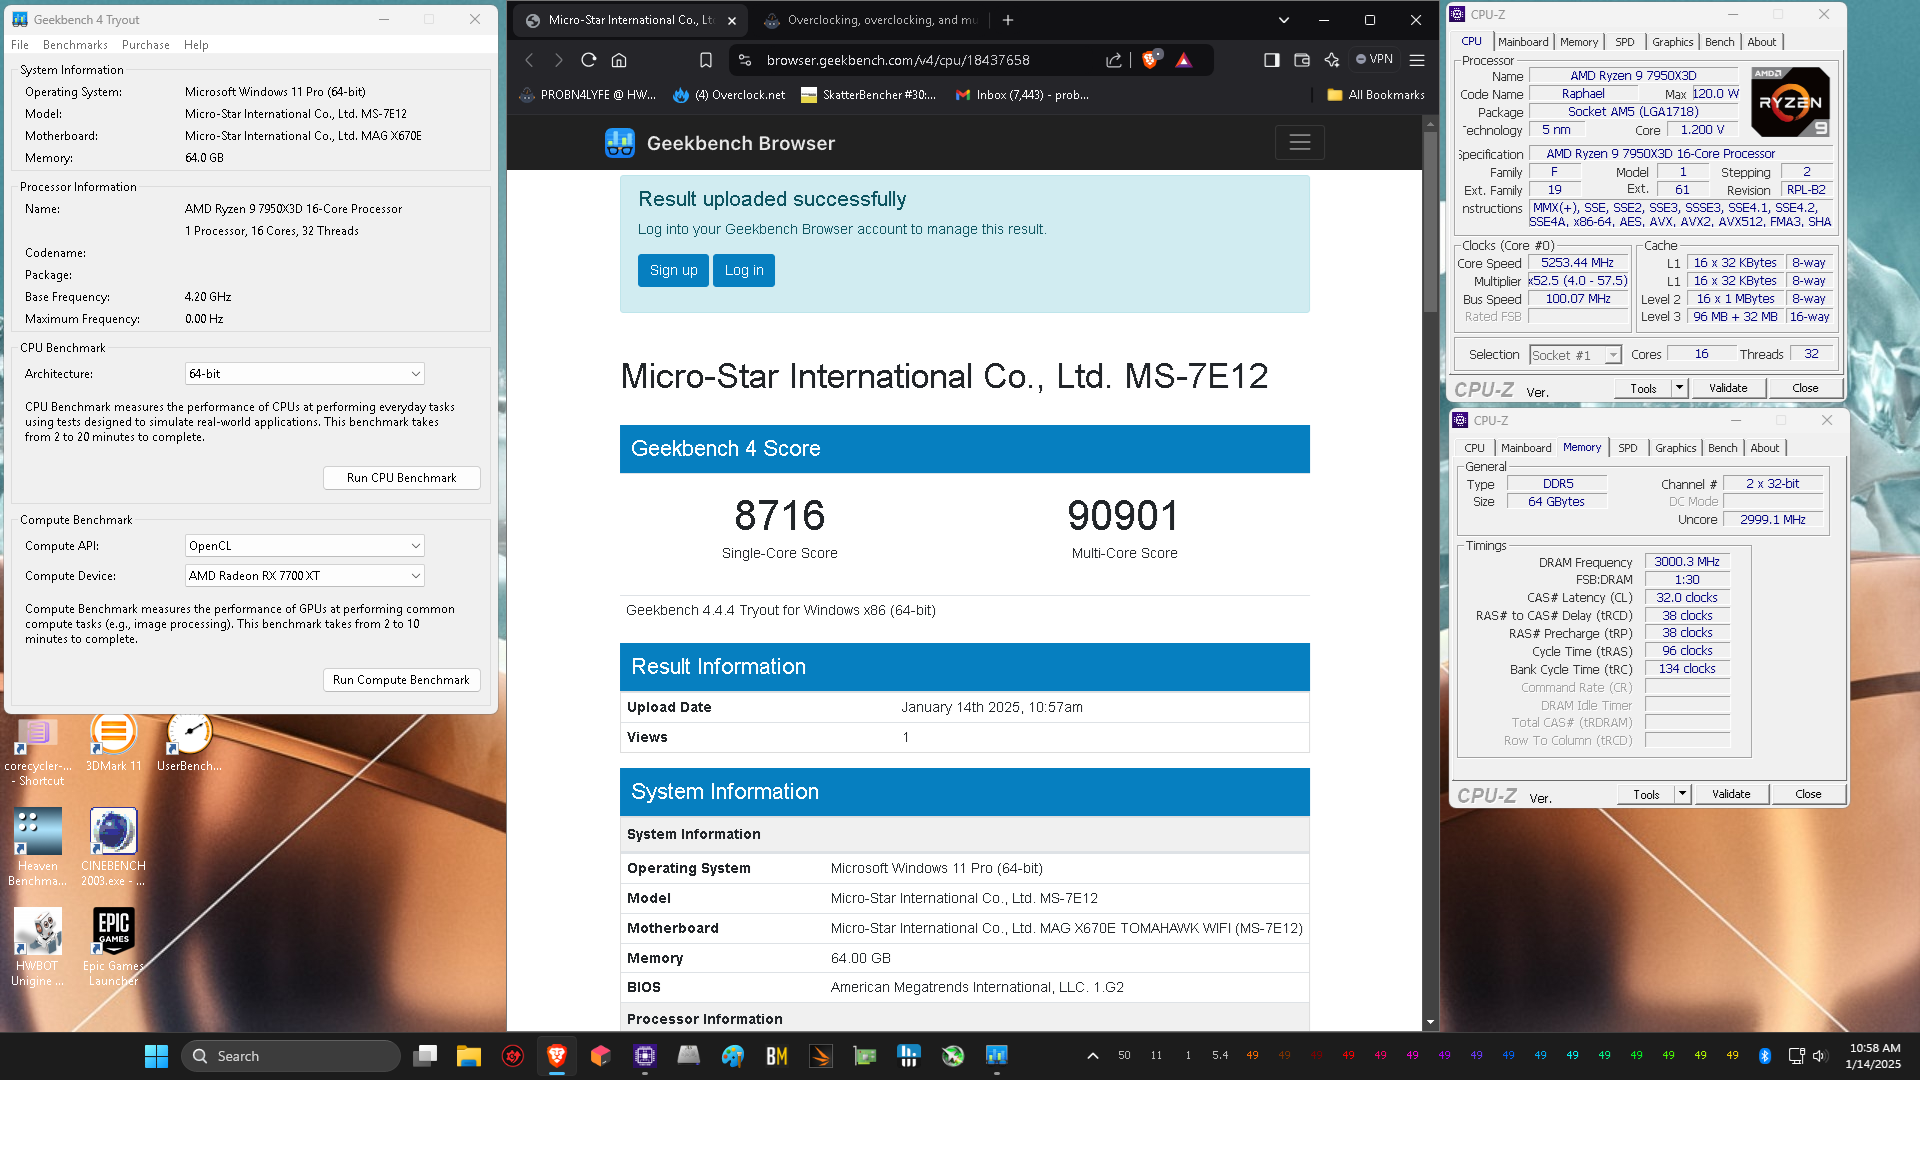Screen dimensions: 1920x1156
Task: Open a new browser tab with plus
Action: tap(1008, 20)
